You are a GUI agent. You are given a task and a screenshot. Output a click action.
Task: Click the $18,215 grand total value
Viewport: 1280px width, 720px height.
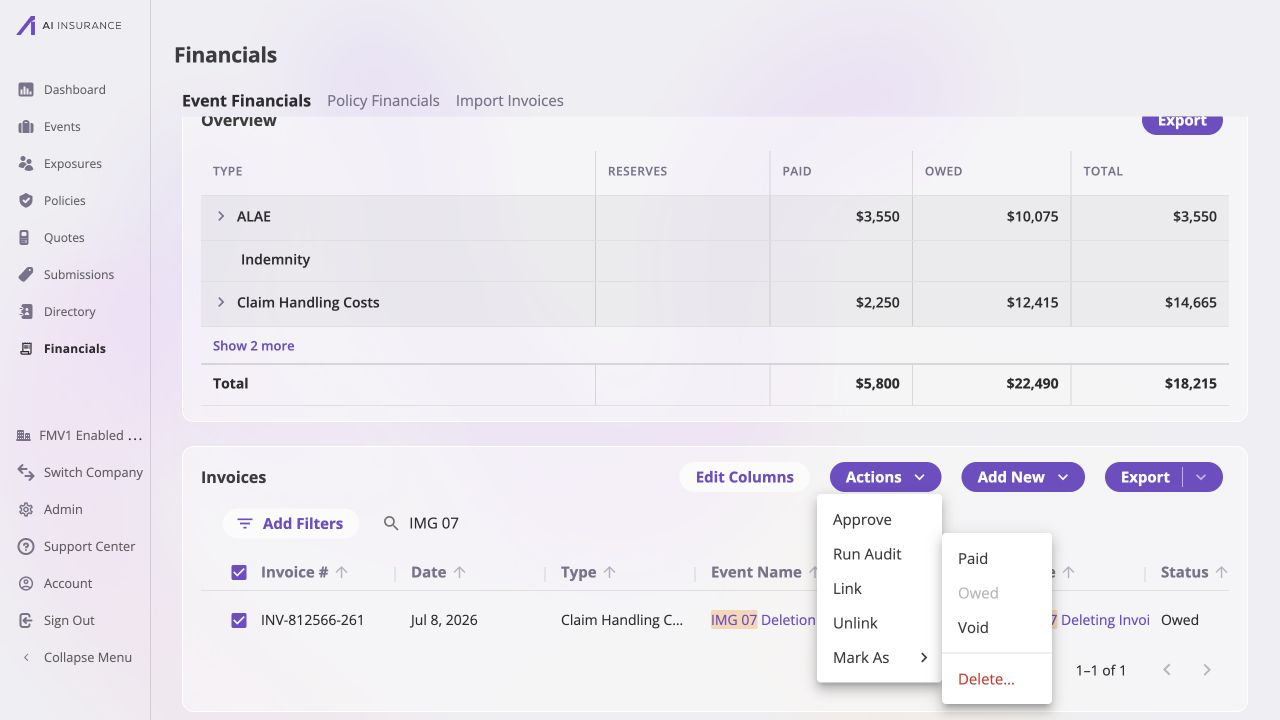tap(1191, 383)
